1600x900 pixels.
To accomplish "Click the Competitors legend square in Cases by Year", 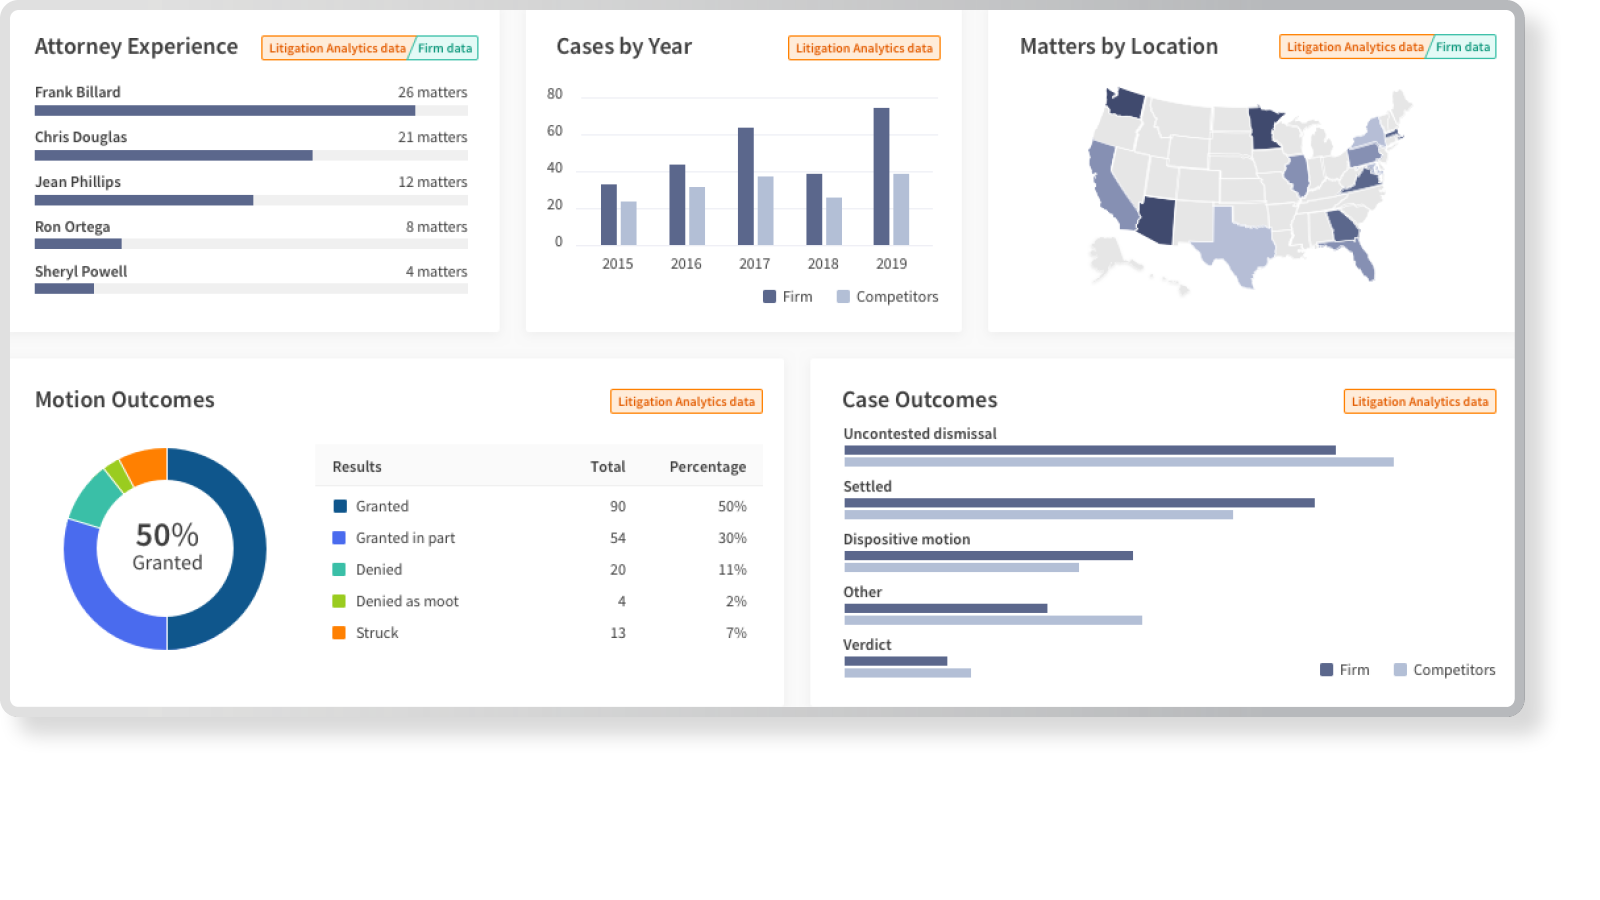I will pos(843,297).
